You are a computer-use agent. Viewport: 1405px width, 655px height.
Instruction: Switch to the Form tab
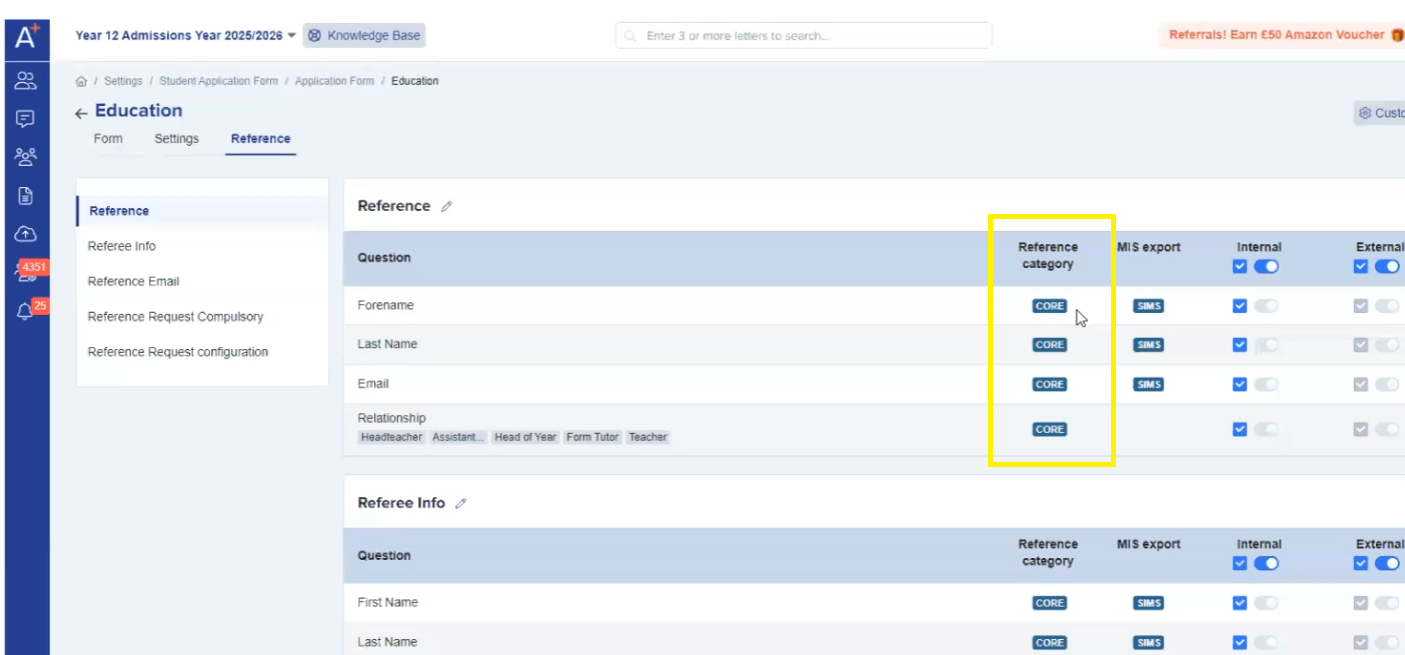[108, 139]
